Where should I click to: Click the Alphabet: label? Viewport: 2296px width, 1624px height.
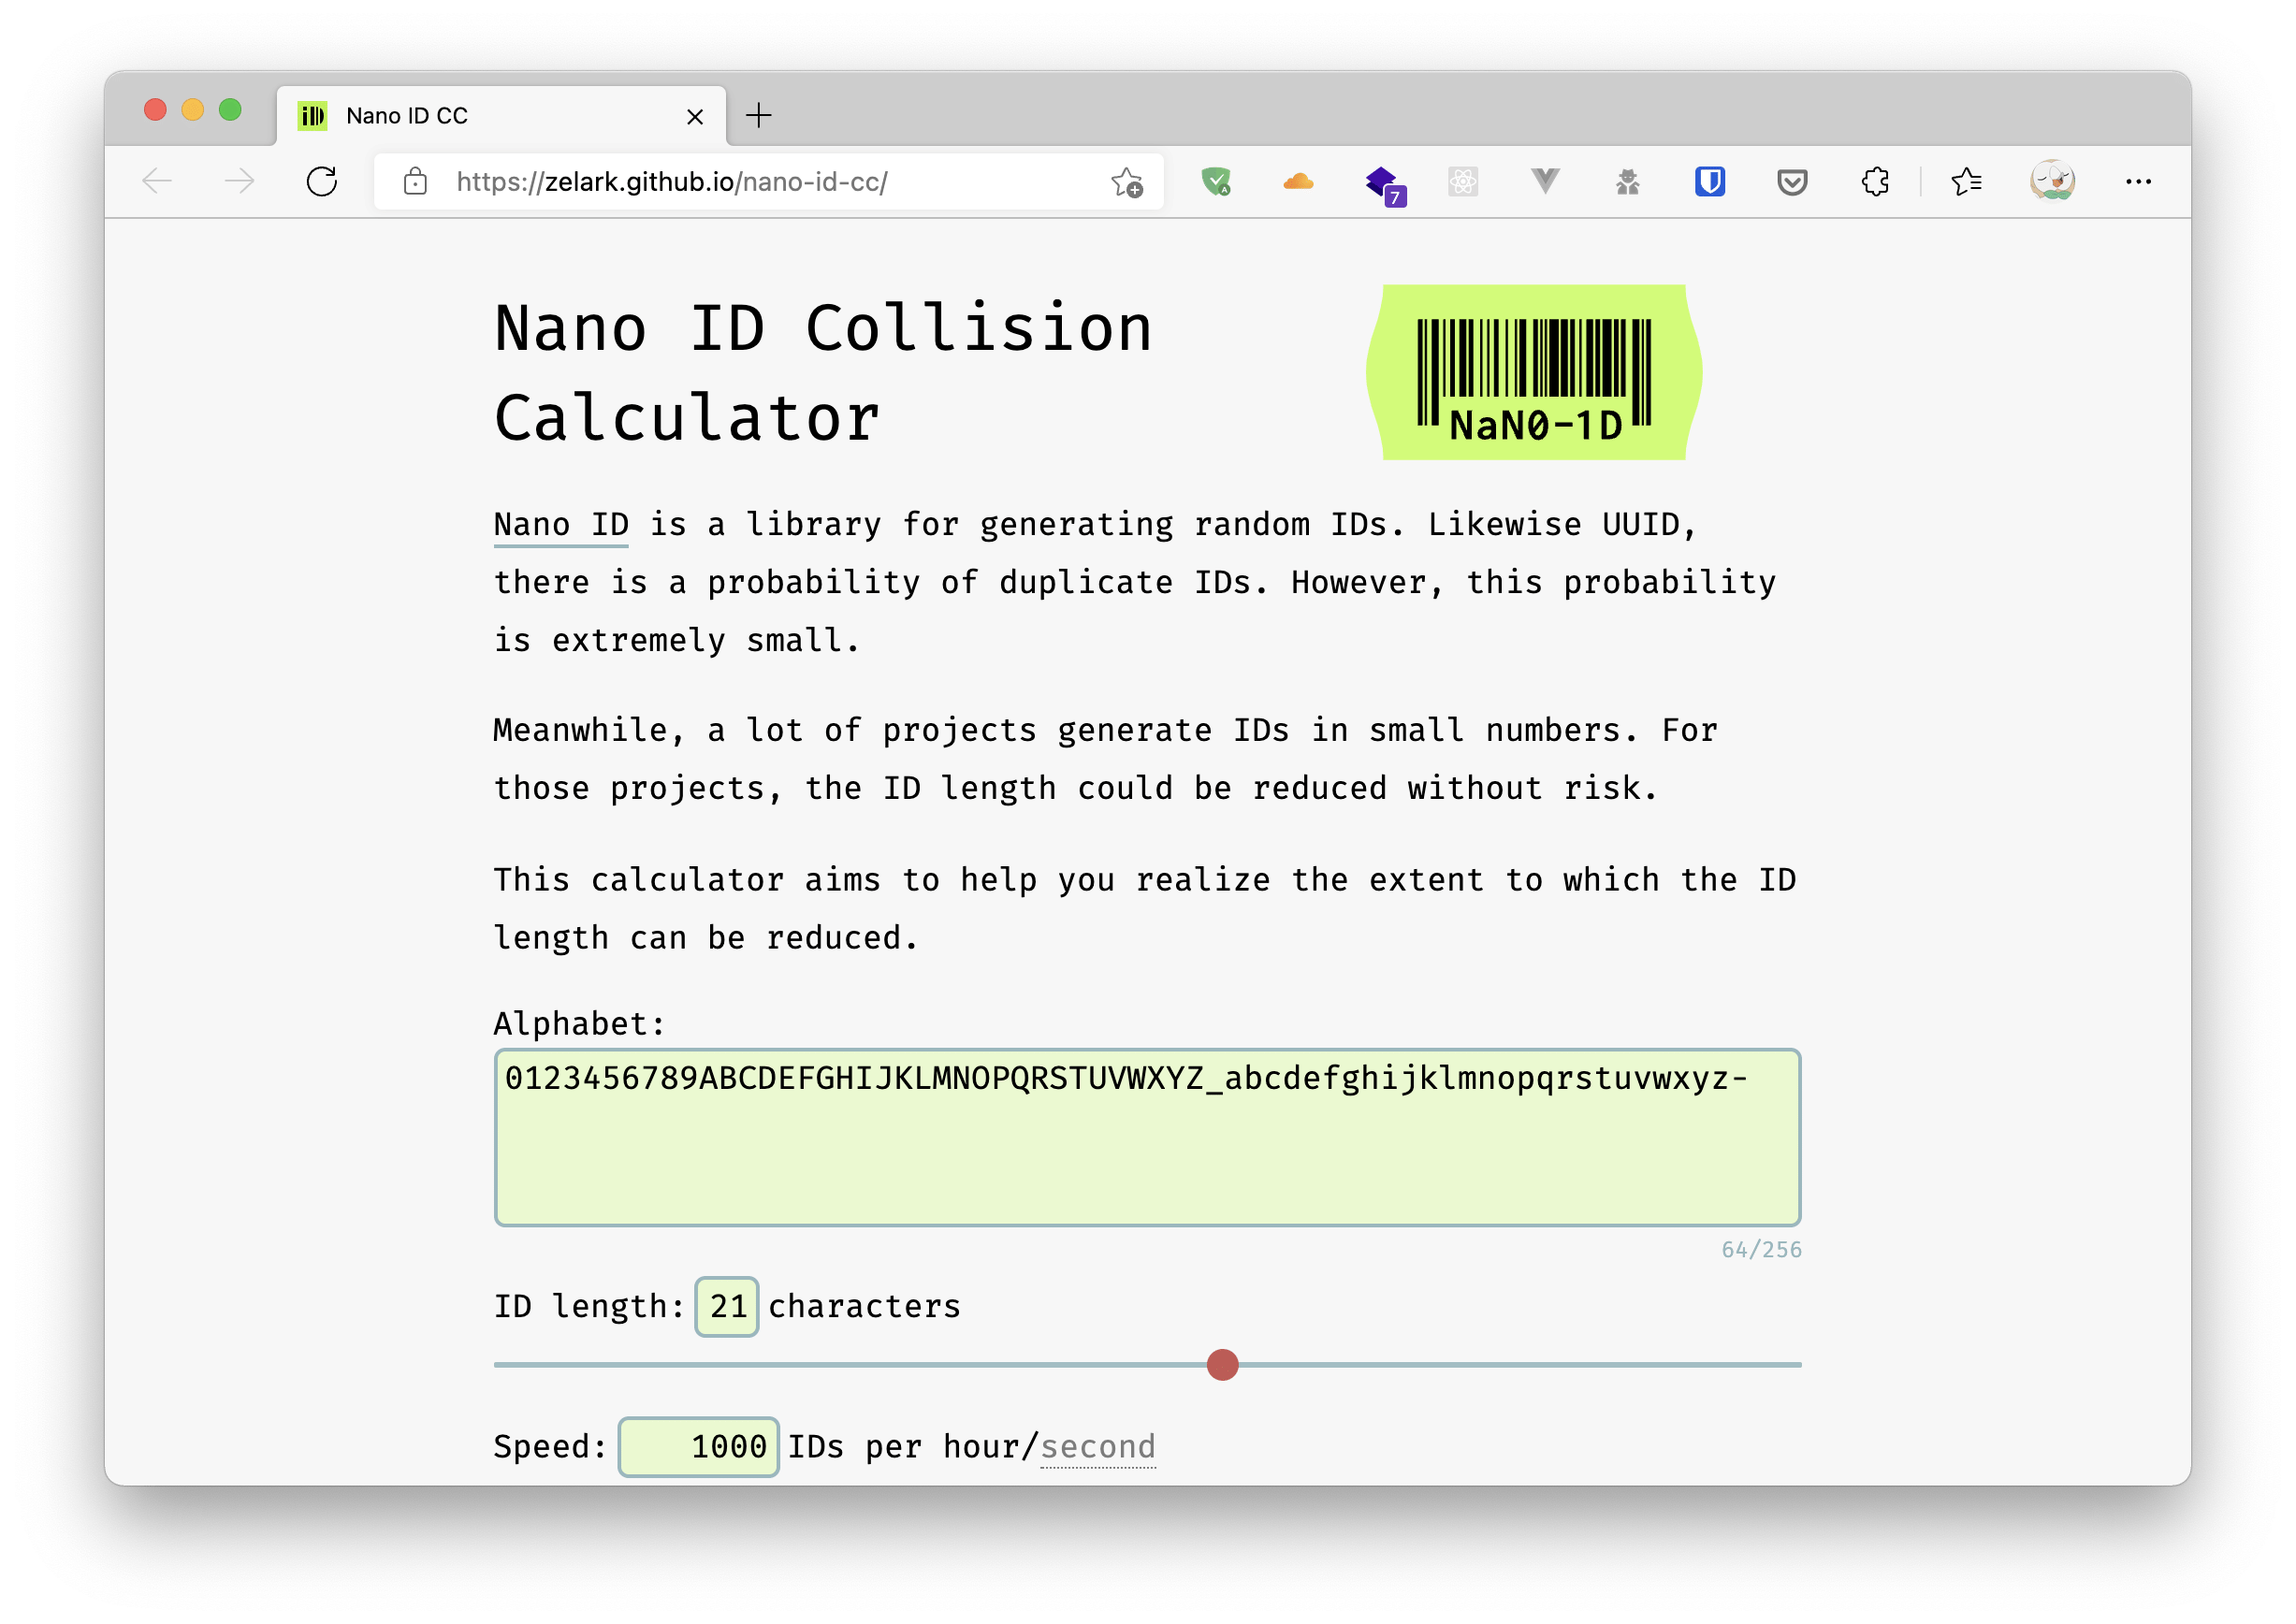pyautogui.click(x=579, y=1023)
